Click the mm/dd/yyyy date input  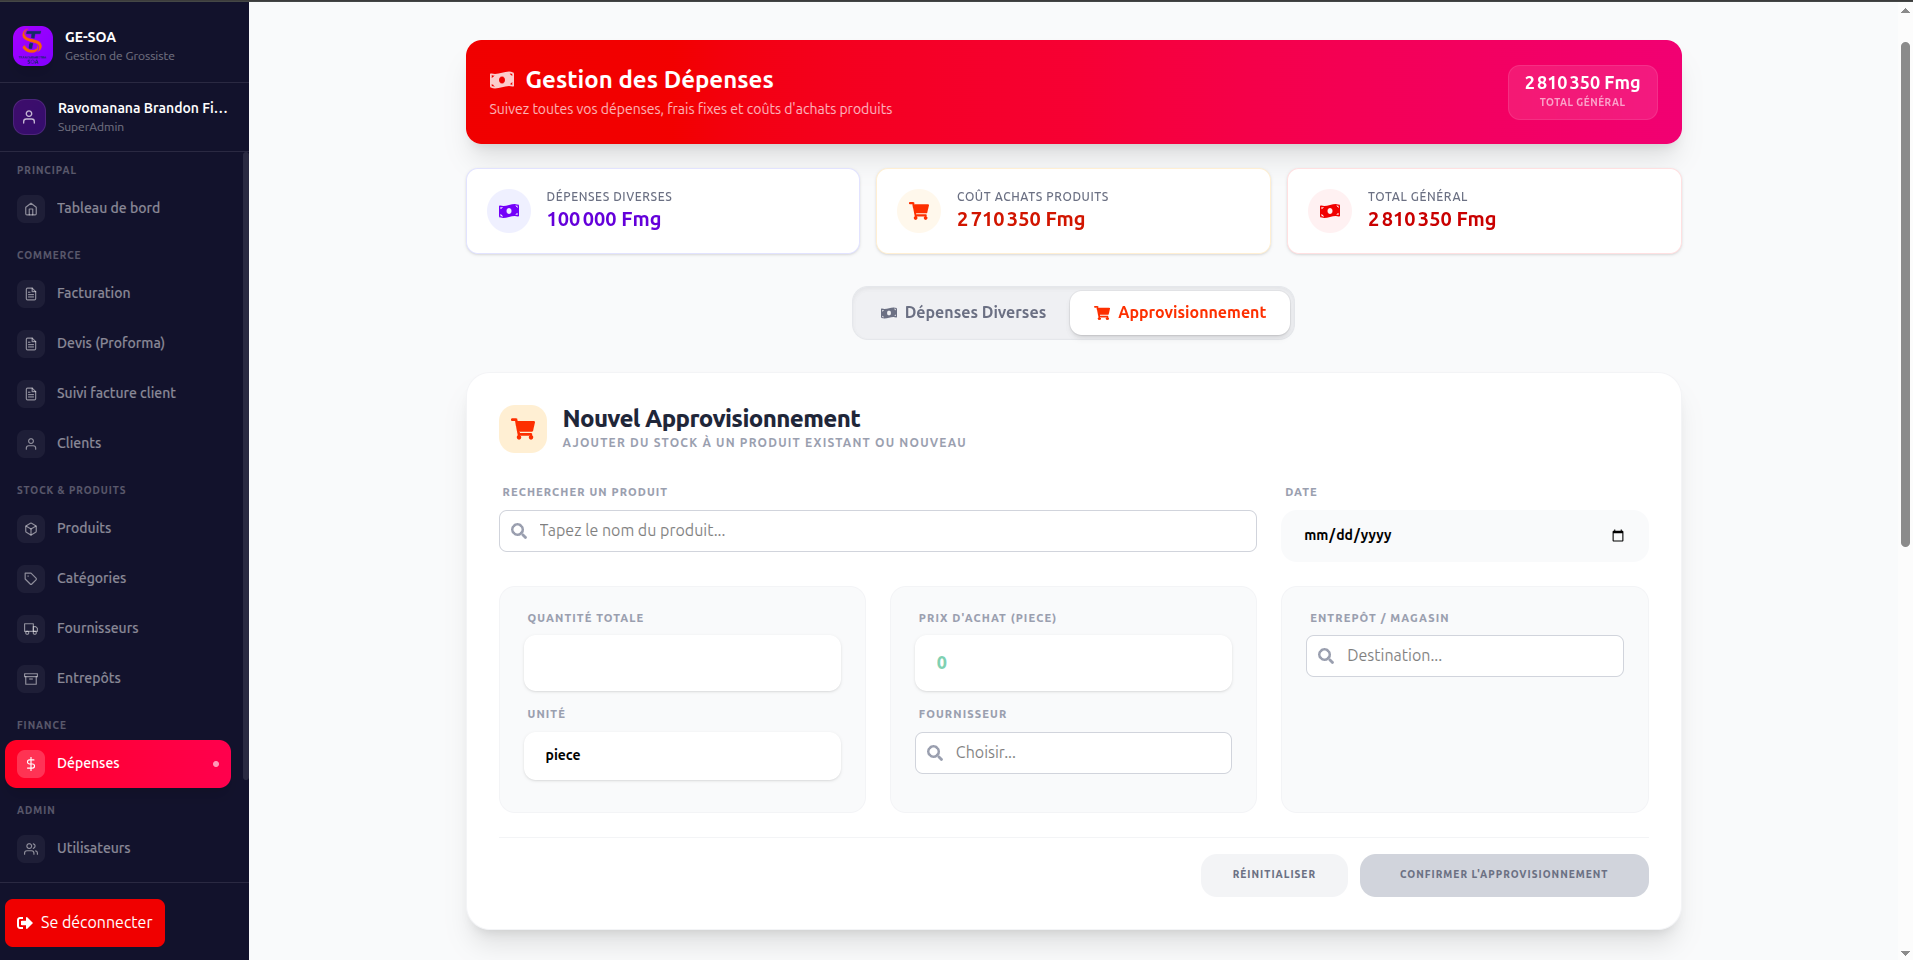[x=1465, y=536]
